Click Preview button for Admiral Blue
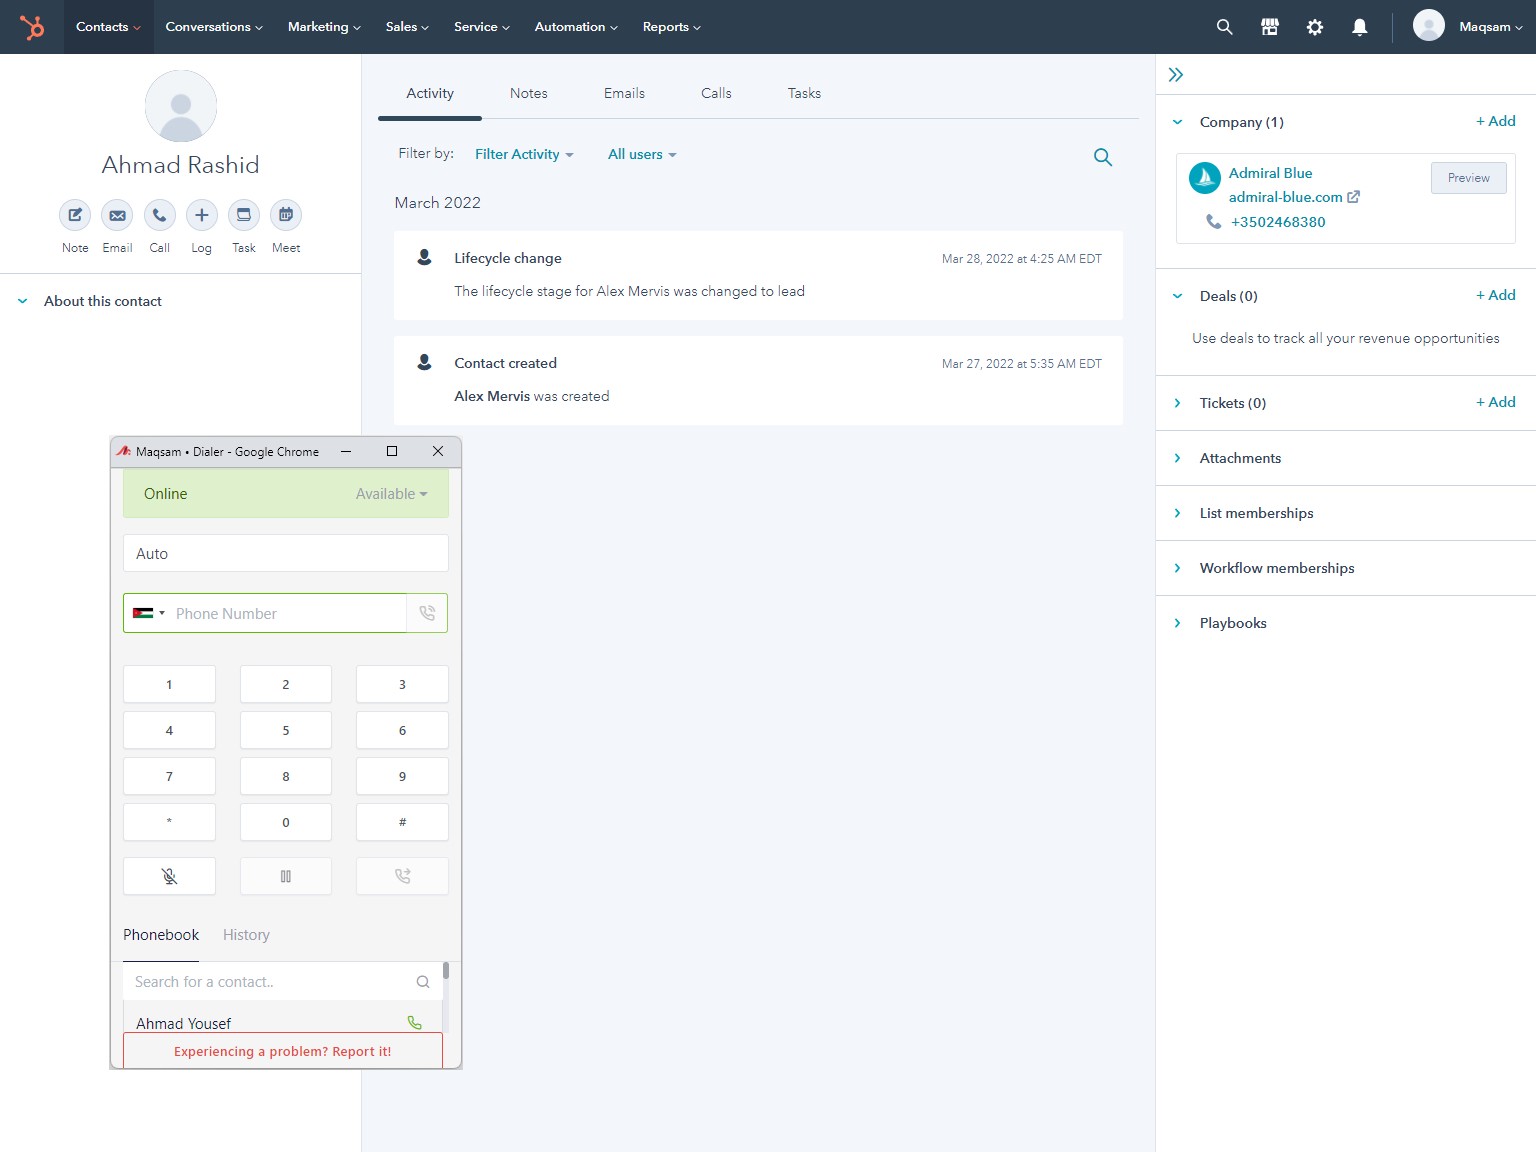This screenshot has width=1536, height=1152. click(x=1468, y=178)
